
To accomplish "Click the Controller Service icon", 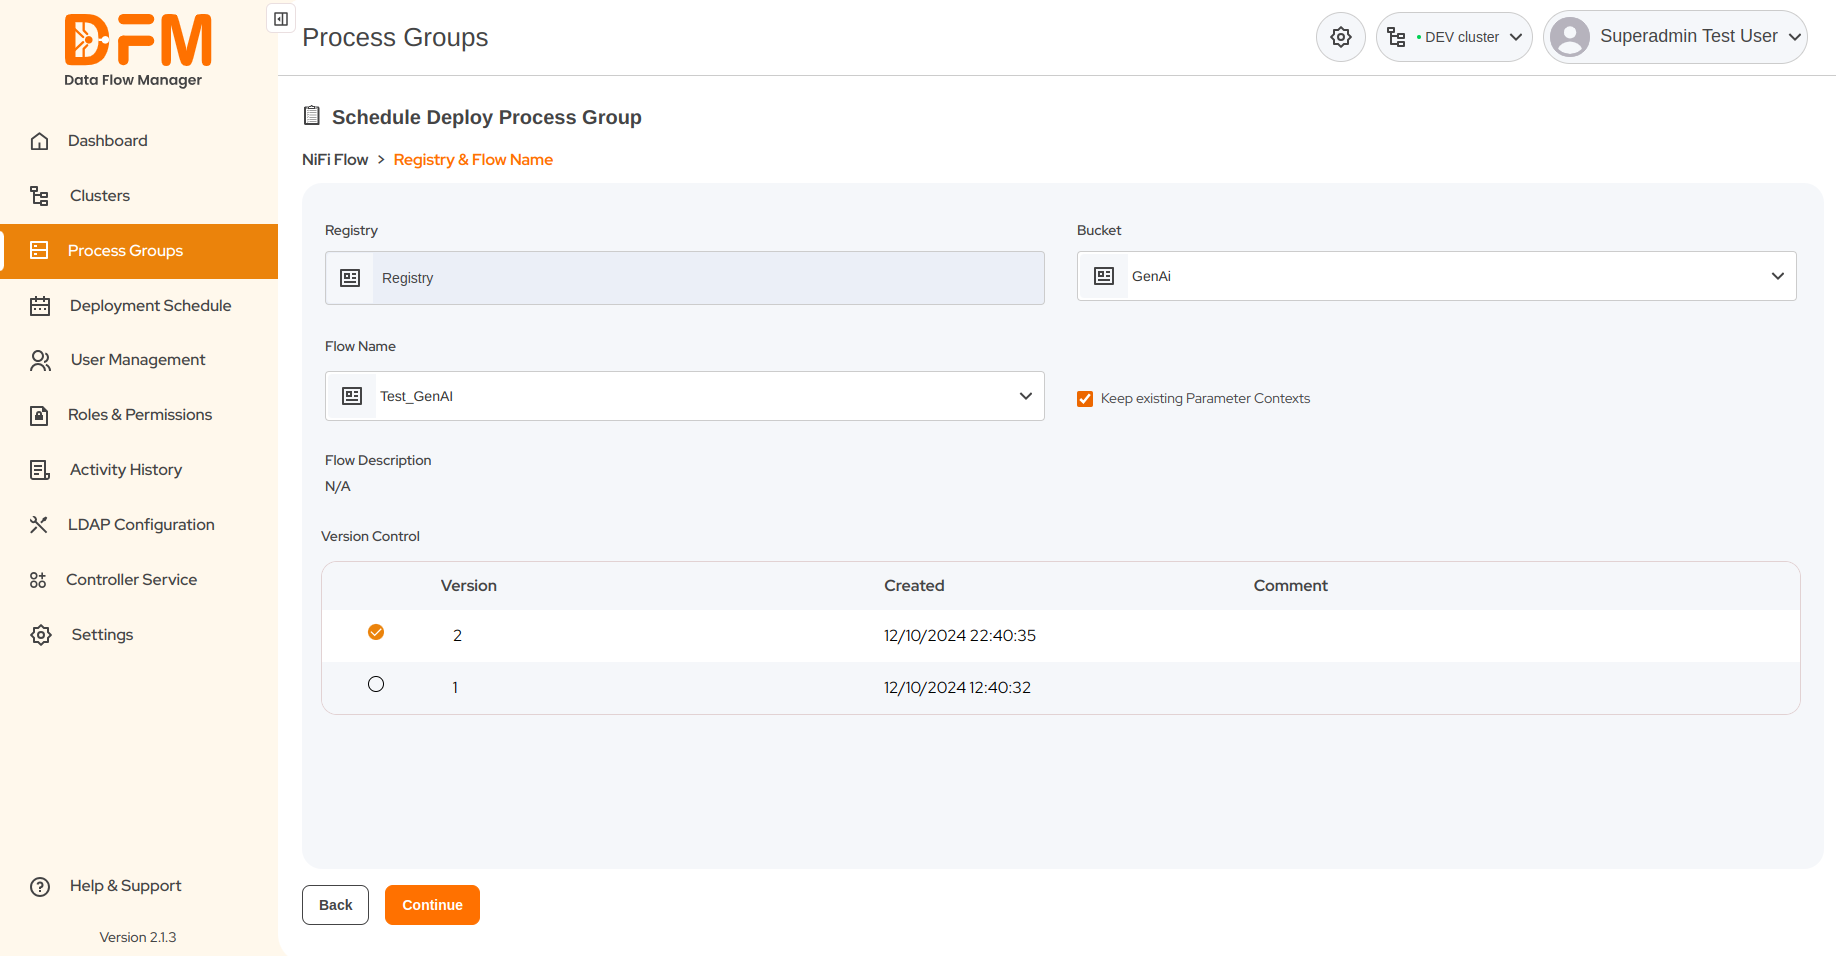I will tap(38, 580).
